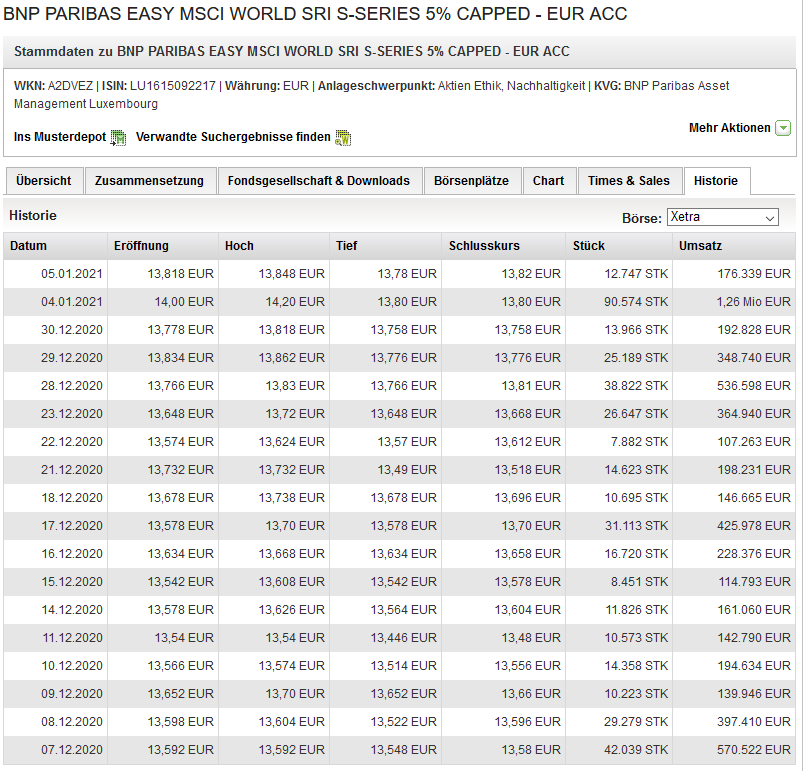Image resolution: width=803 pixels, height=771 pixels.
Task: Select the date 08.12.2020
Action: tap(72, 722)
